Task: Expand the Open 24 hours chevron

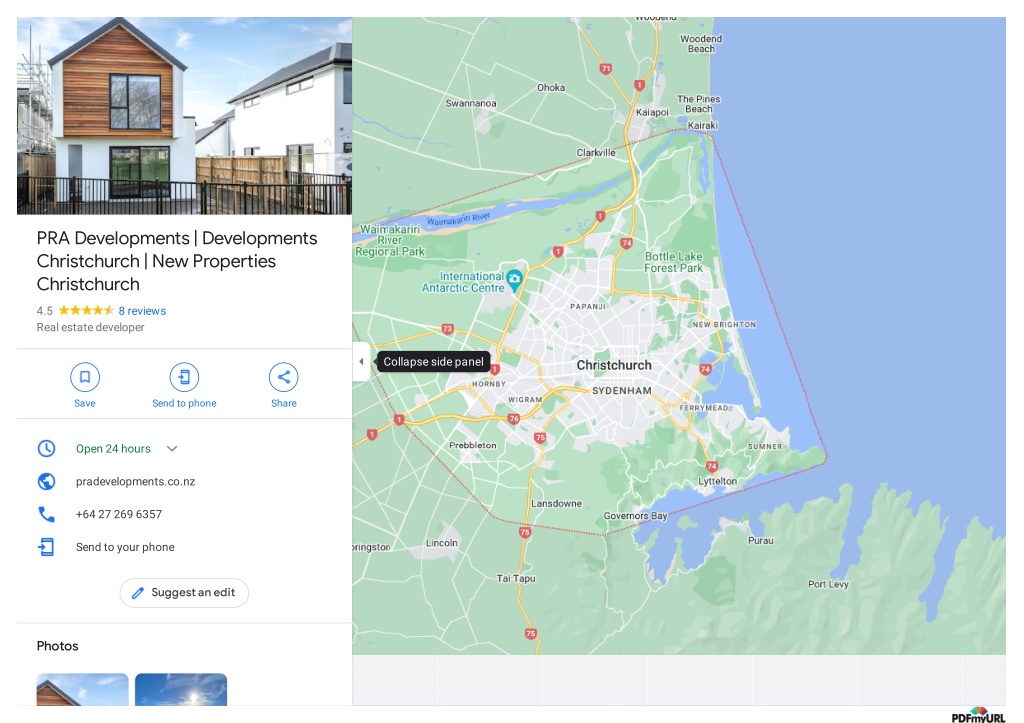Action: pyautogui.click(x=172, y=449)
